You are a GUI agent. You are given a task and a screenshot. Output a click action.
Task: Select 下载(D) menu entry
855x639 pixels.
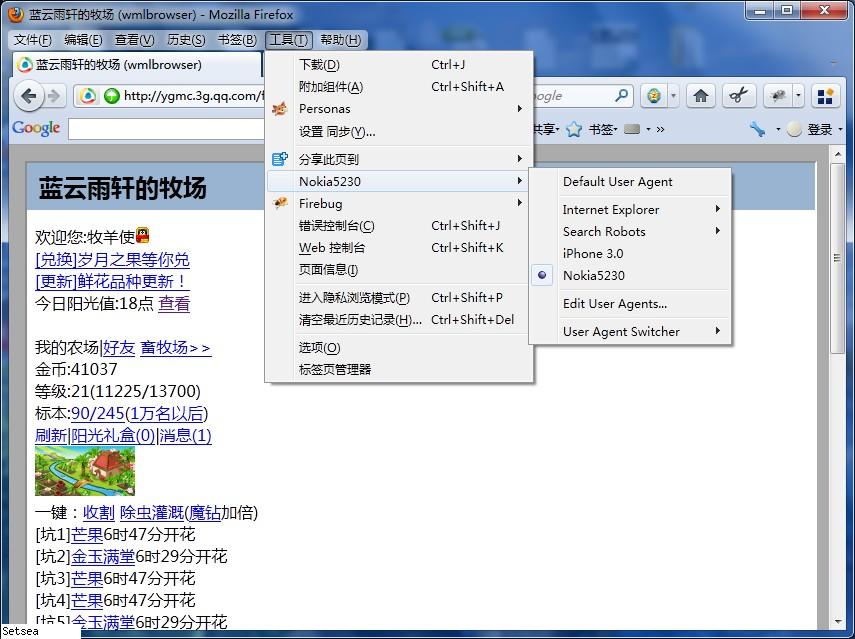coord(399,65)
